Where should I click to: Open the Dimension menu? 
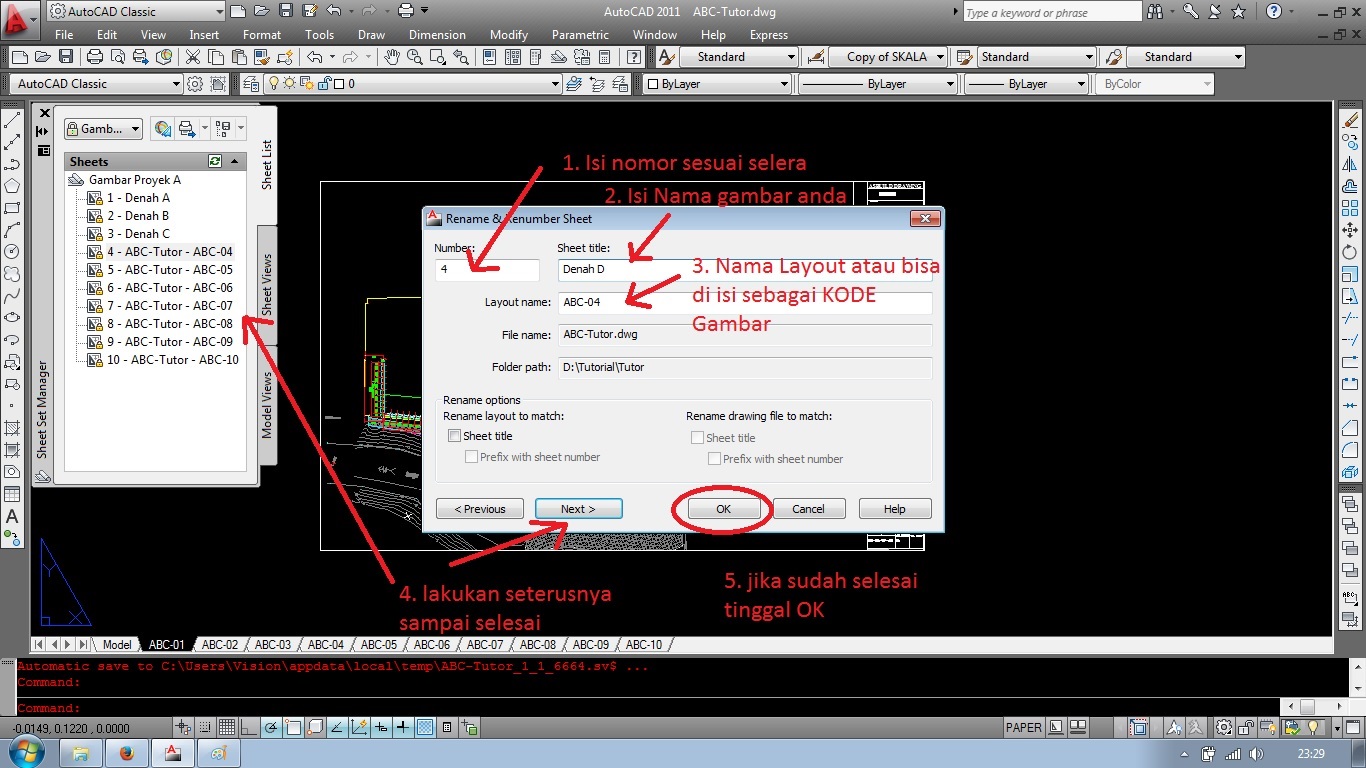[437, 34]
